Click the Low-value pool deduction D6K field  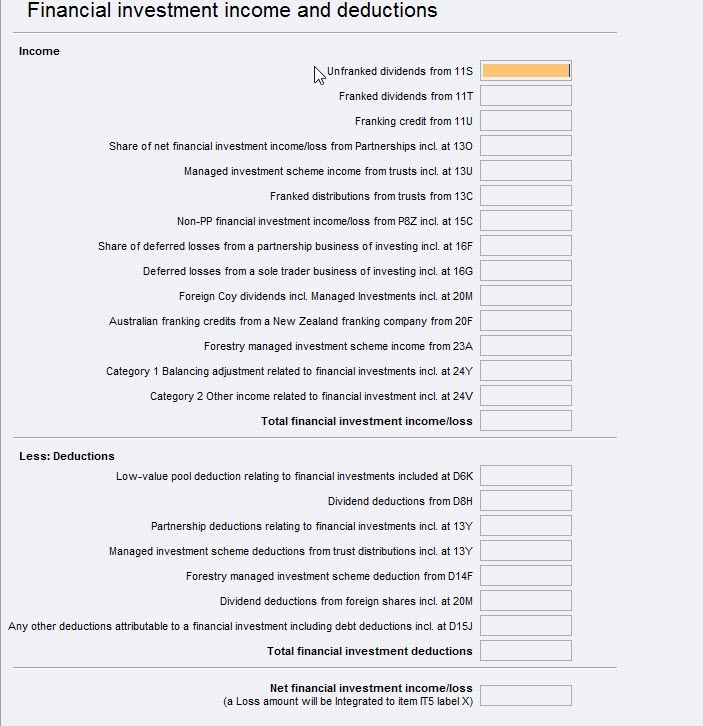(525, 476)
